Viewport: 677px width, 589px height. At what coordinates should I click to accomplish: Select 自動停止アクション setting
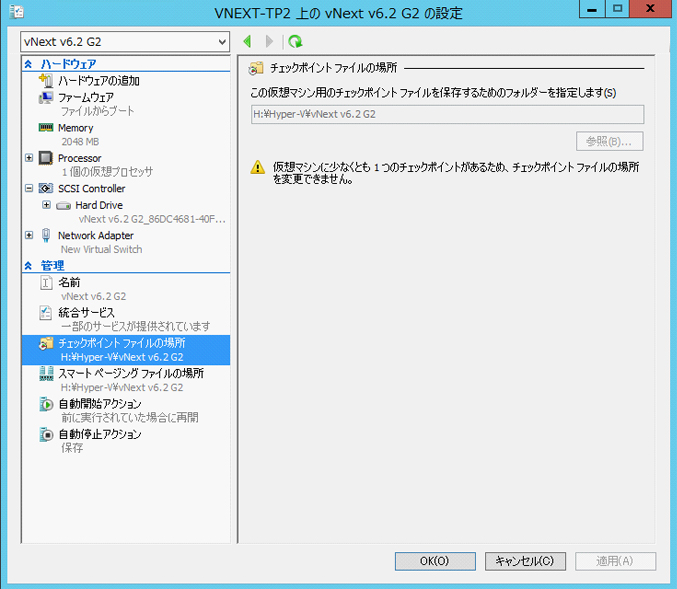(100, 434)
